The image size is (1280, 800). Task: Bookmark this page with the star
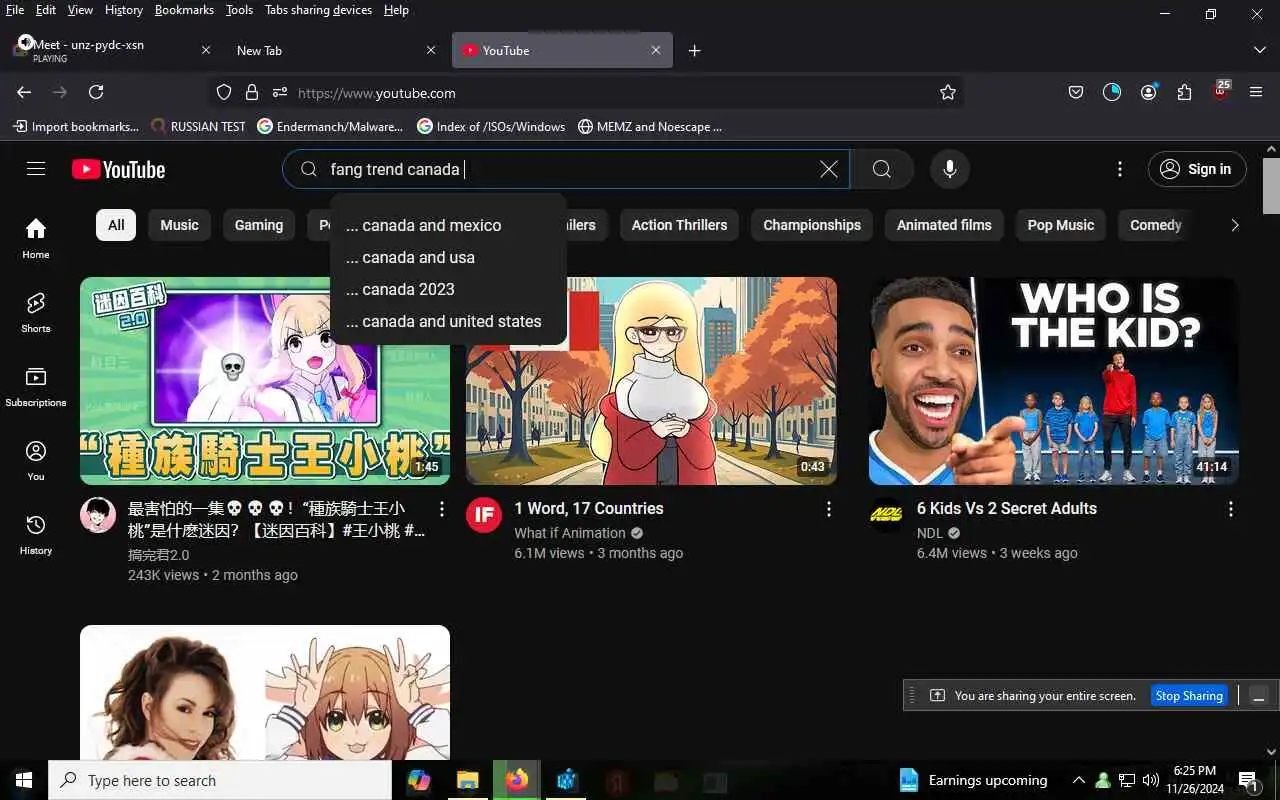[948, 92]
